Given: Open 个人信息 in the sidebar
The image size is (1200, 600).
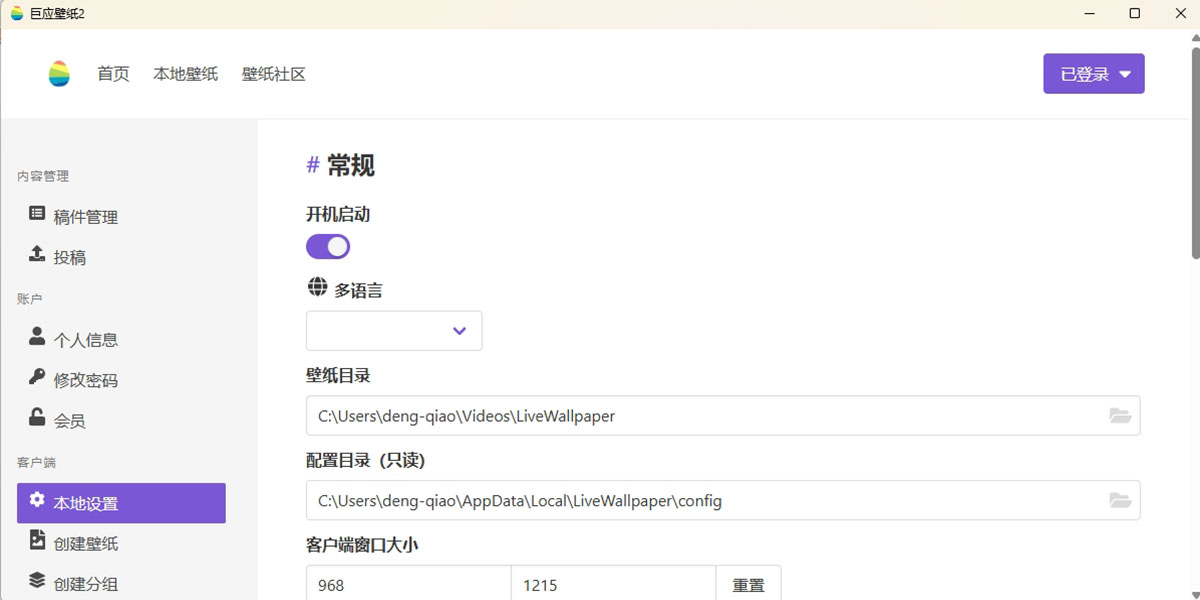Looking at the screenshot, I should 121,340.
